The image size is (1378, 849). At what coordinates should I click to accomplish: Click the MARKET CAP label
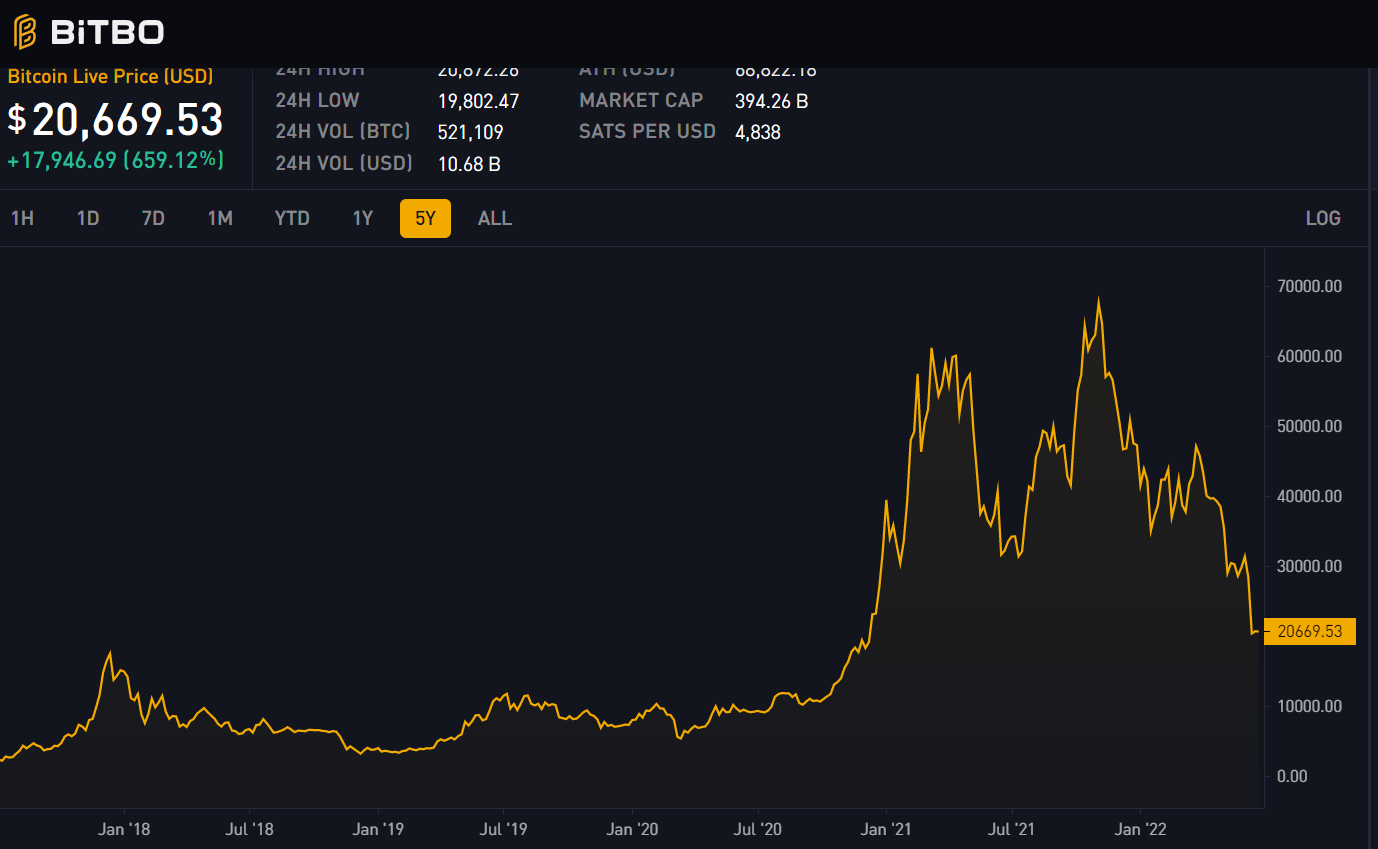tap(641, 100)
